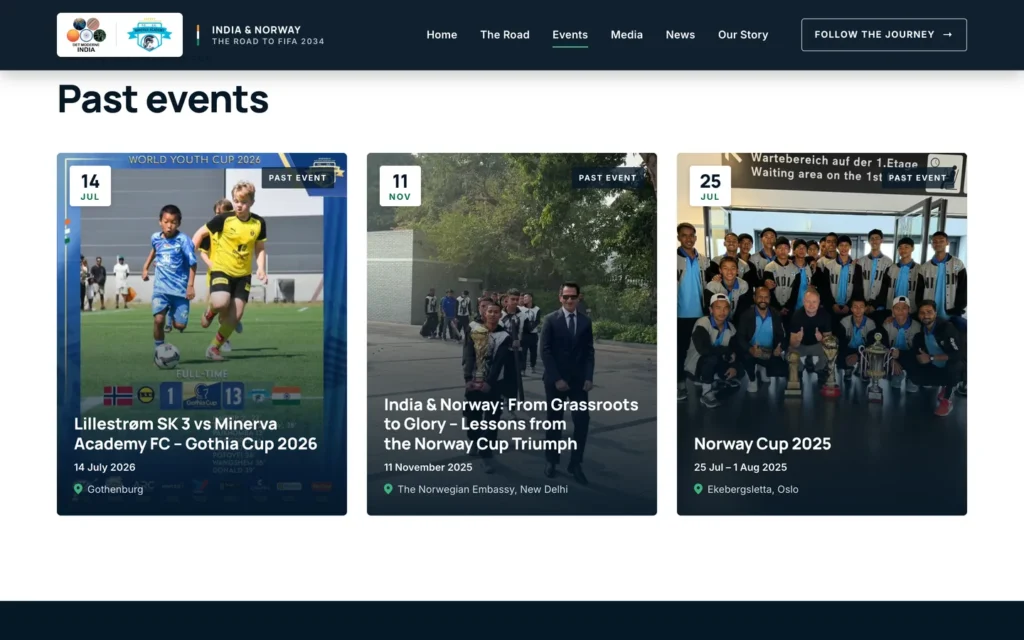Click The Norwegian Embassy, New Delhi text

click(x=483, y=489)
